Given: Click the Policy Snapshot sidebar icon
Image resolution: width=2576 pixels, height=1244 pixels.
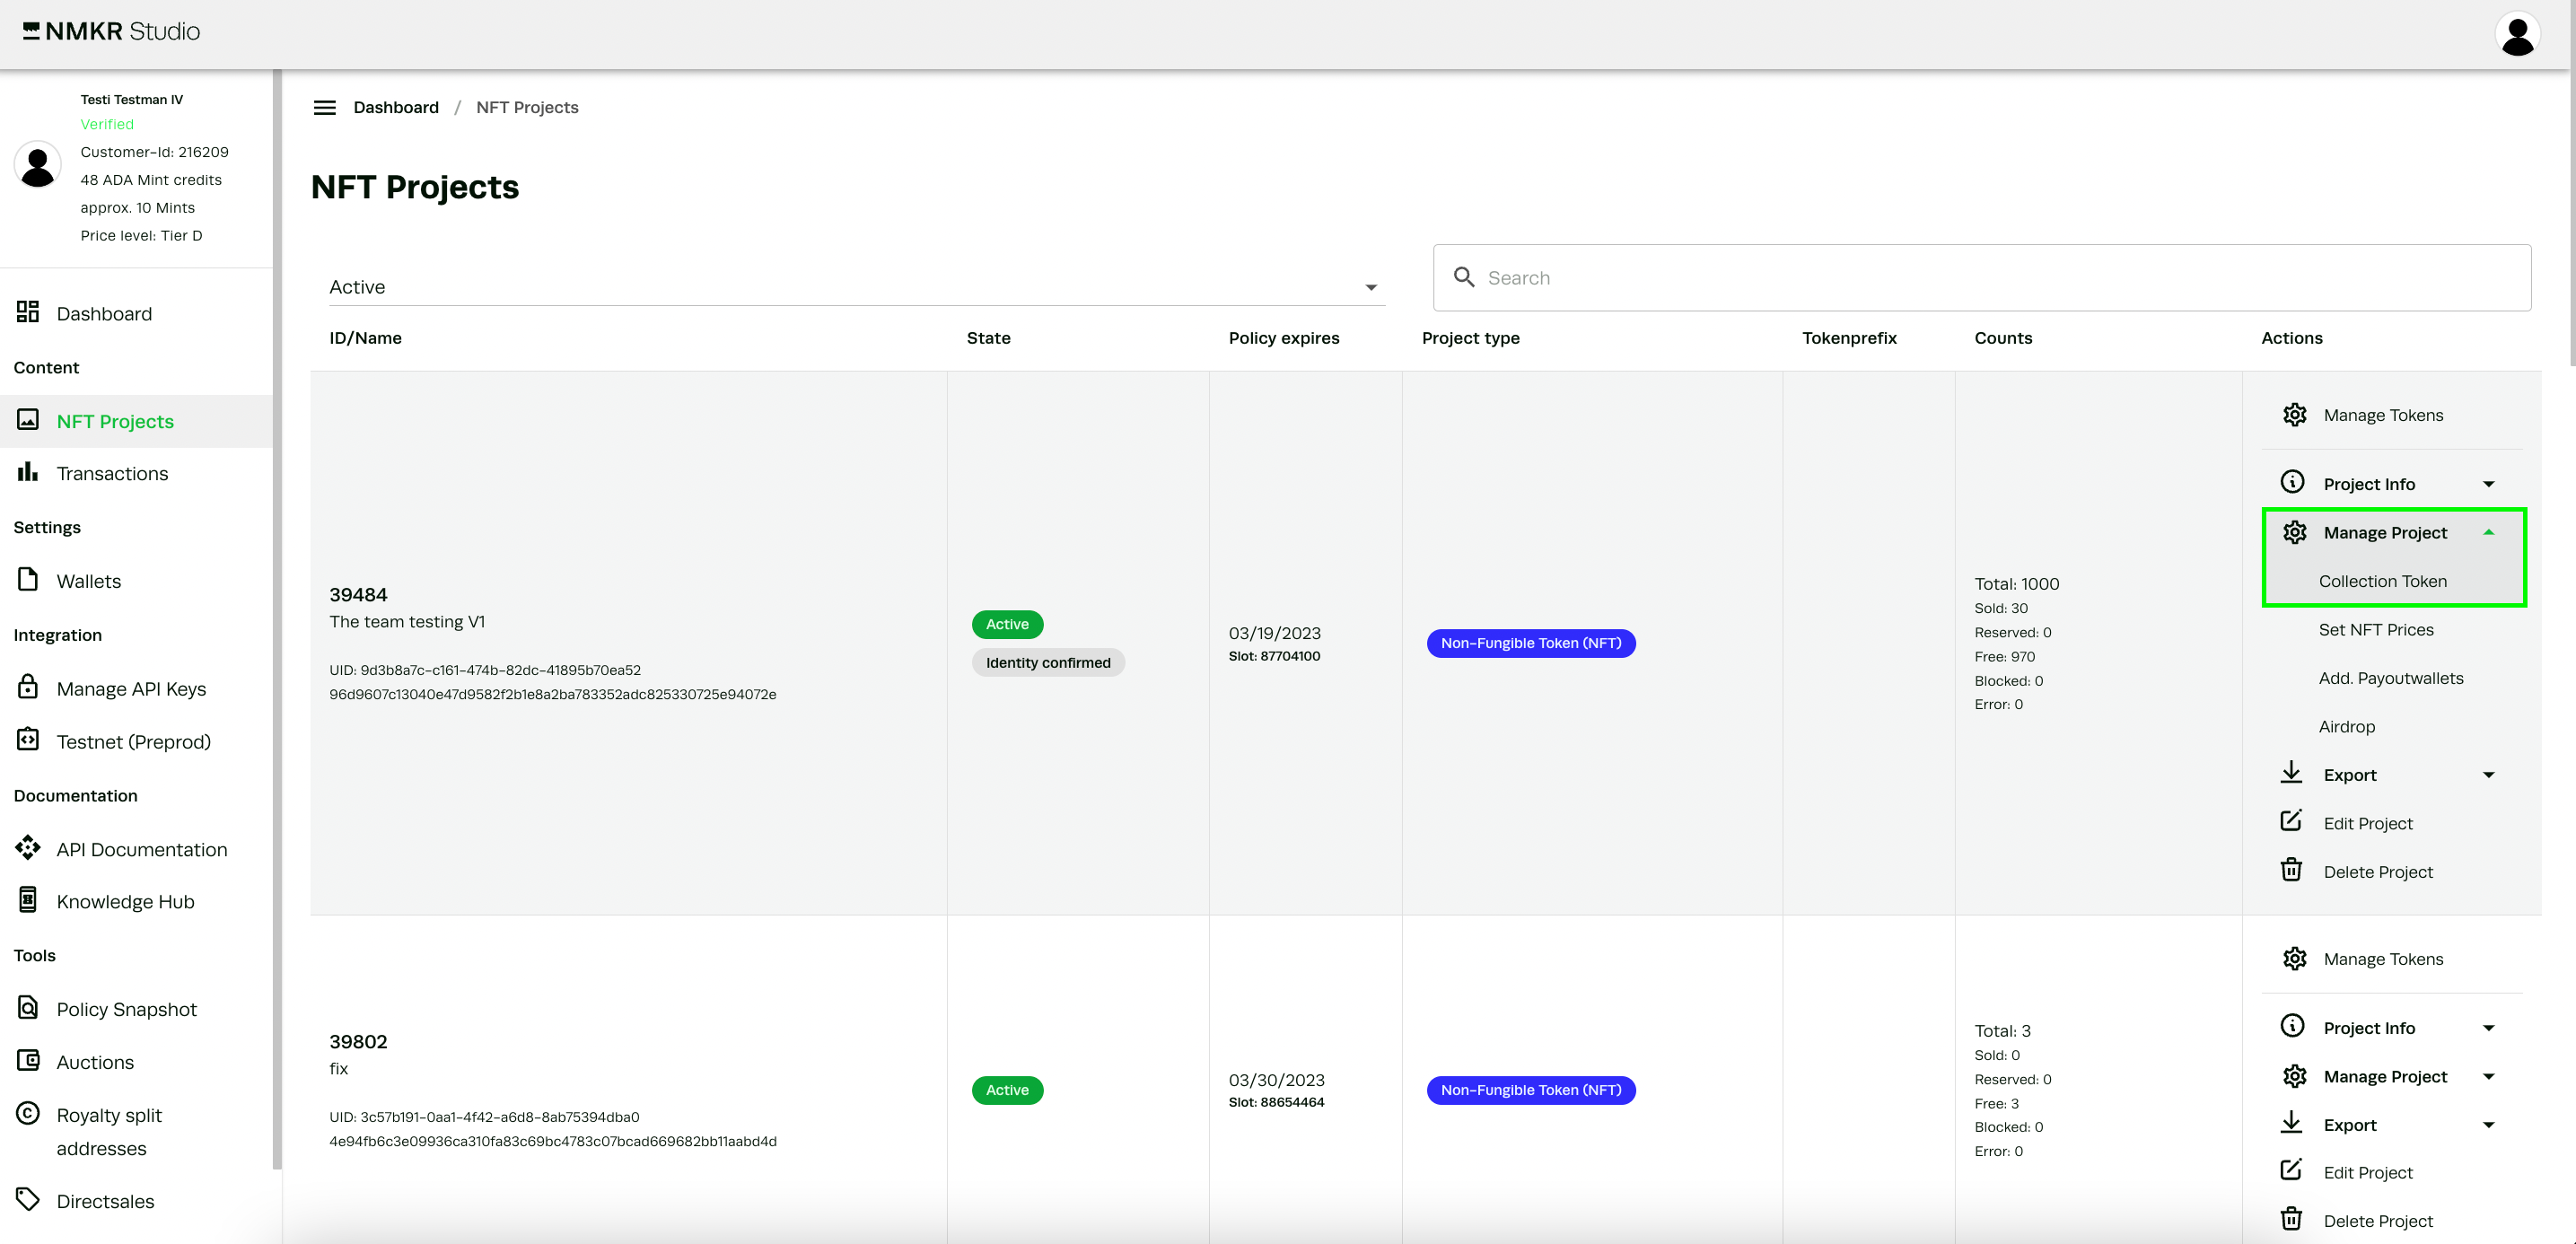Looking at the screenshot, I should pos(28,1008).
